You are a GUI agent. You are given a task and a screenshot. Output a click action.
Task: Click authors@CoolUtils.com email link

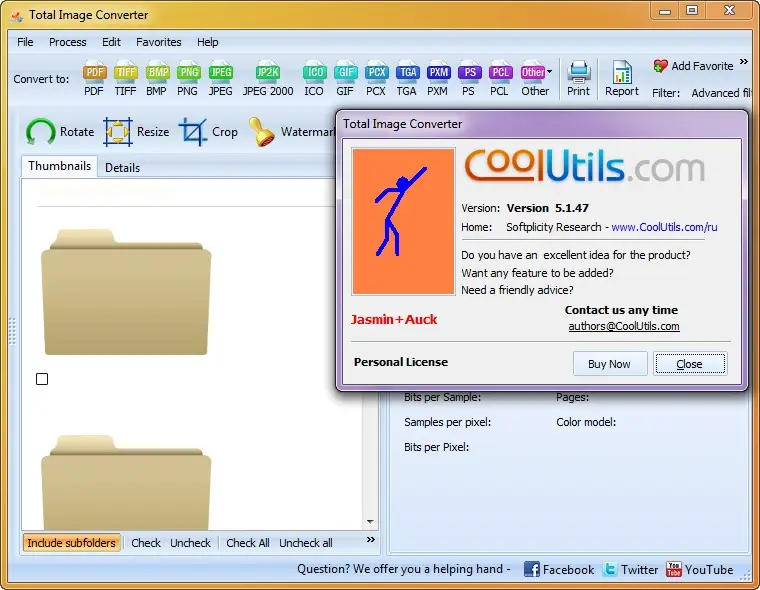click(624, 326)
